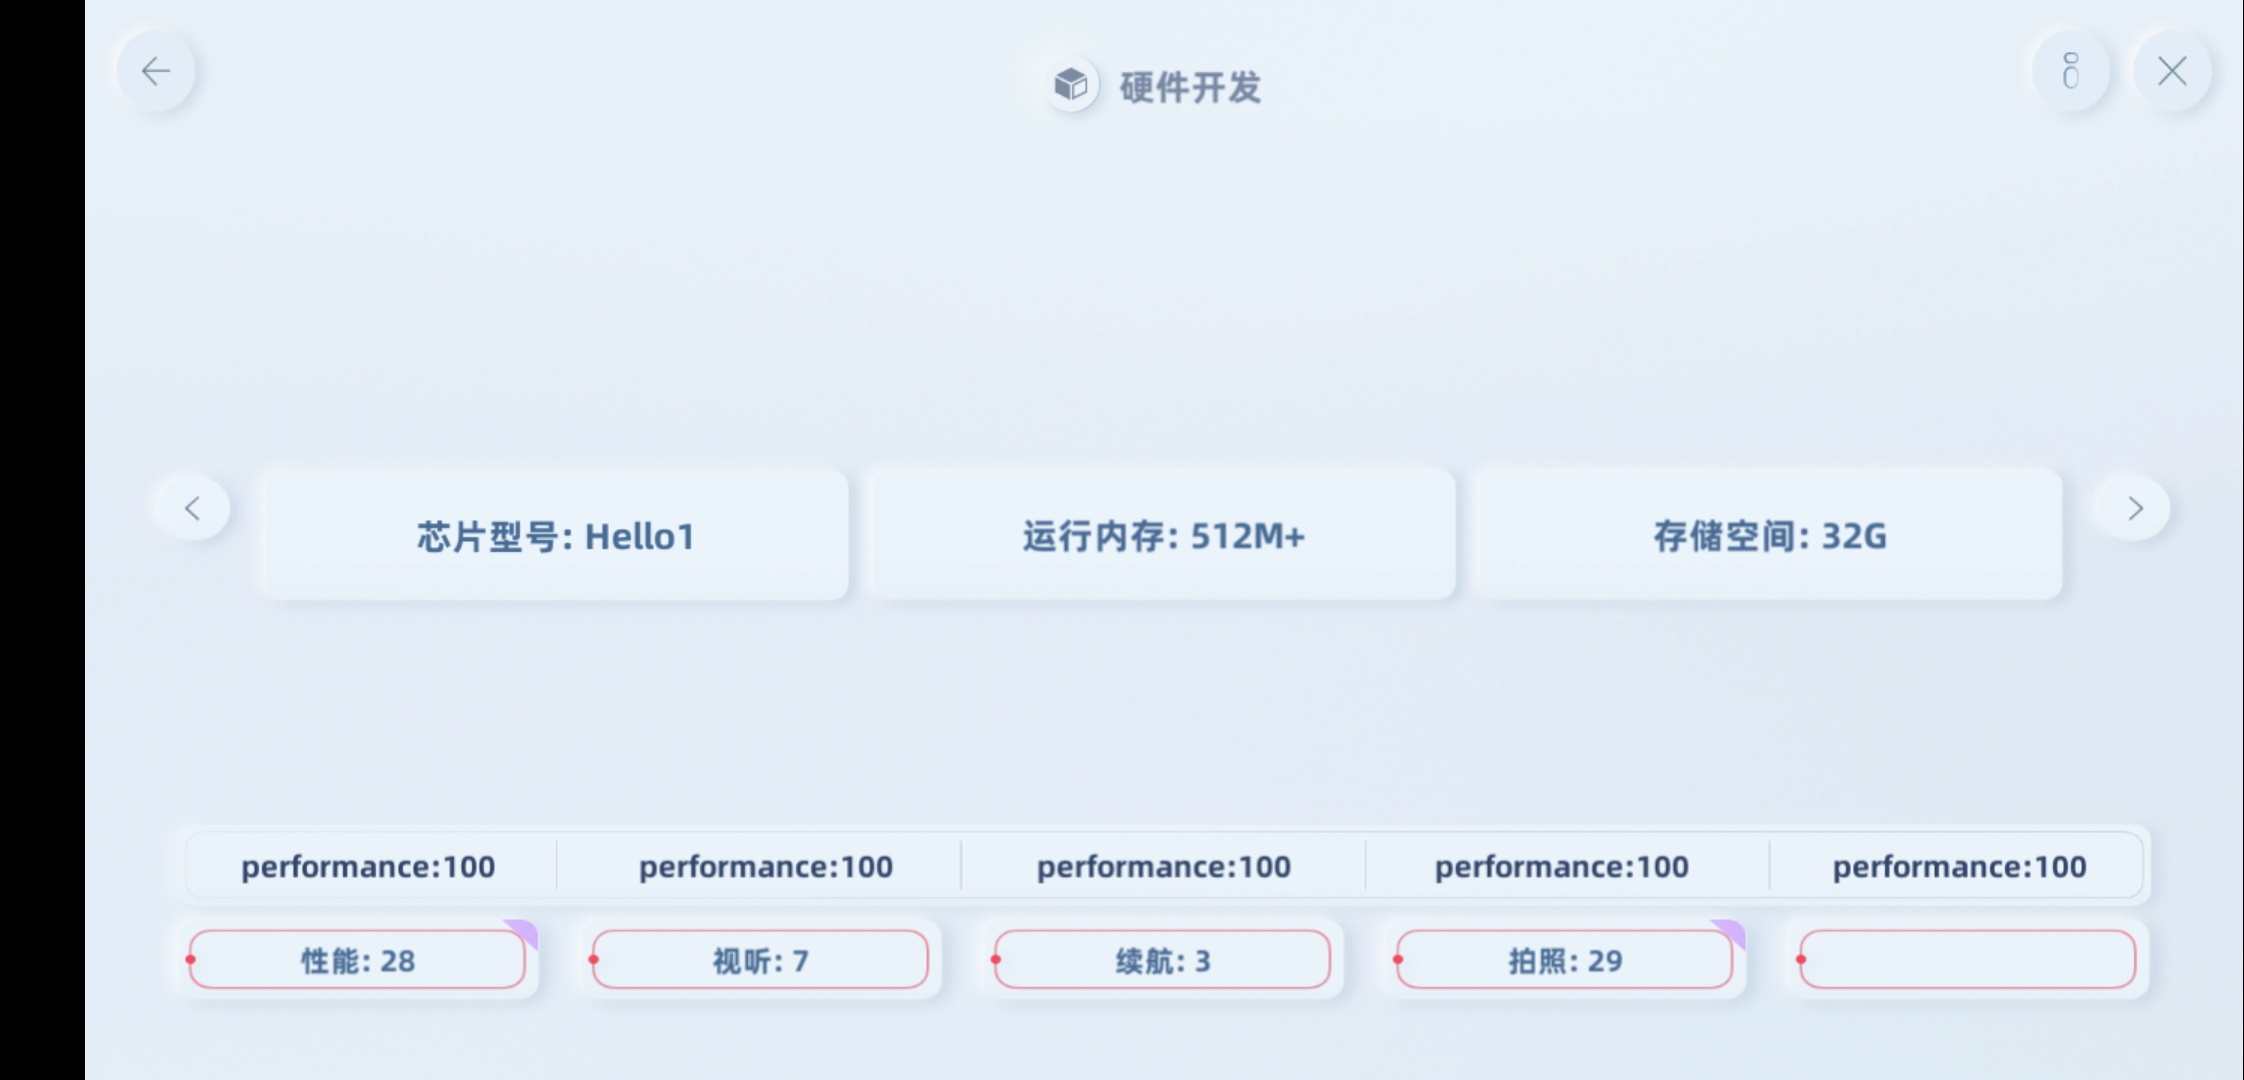The height and width of the screenshot is (1080, 2244).
Task: Select the 运行内存: 512M+ card
Action: [1163, 536]
